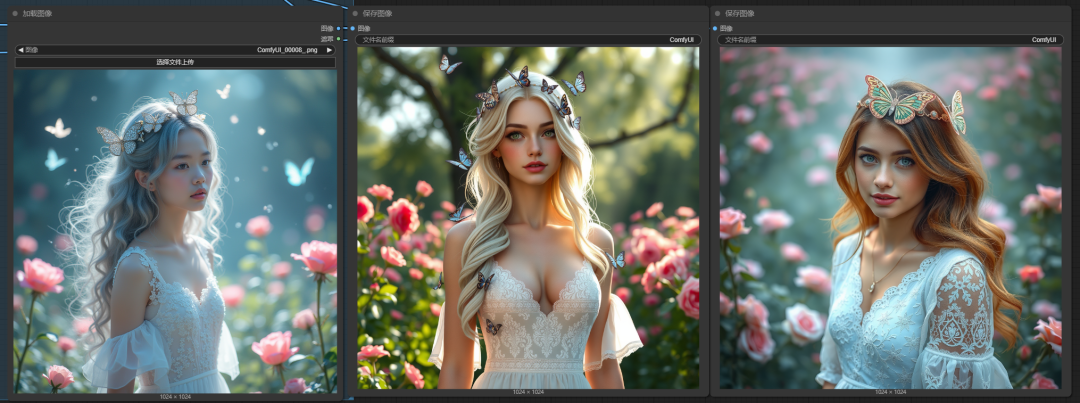
Task: Select next image with the right arrow
Action: click(x=329, y=50)
